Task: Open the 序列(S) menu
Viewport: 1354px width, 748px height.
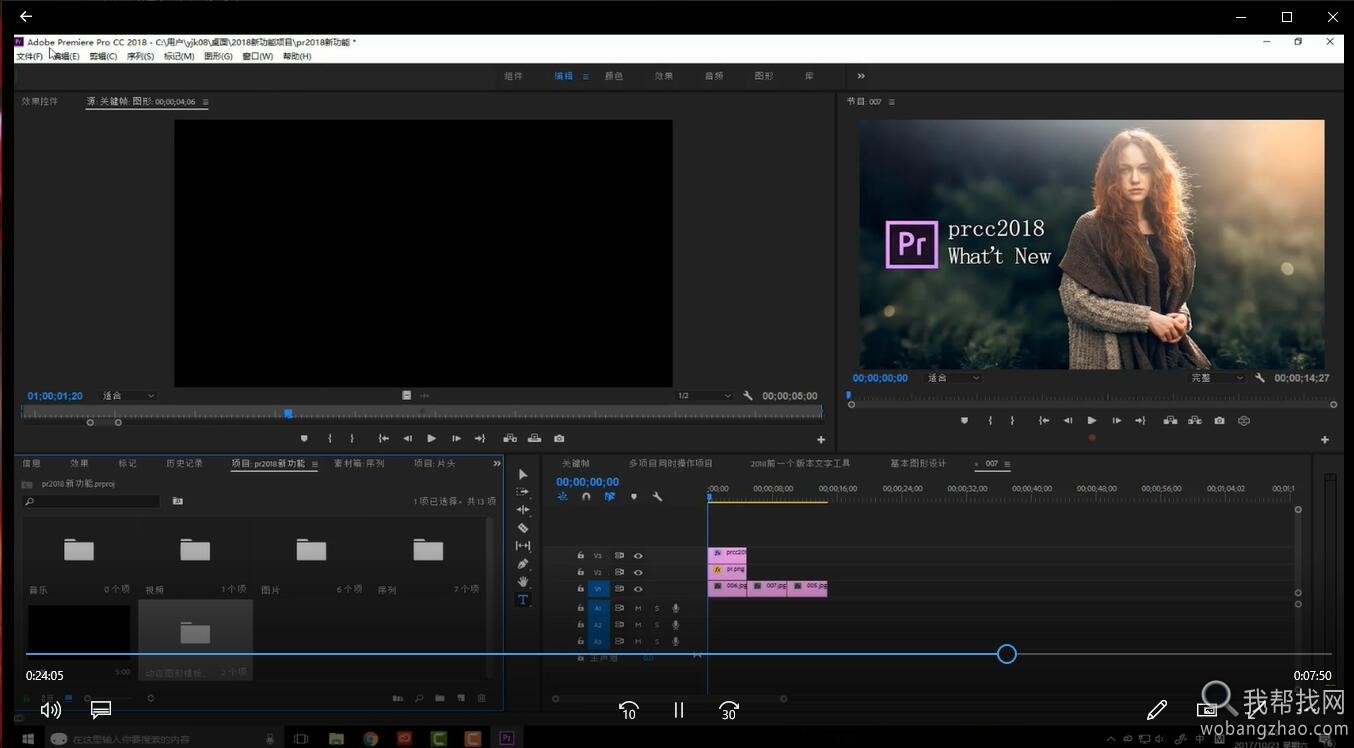Action: (x=140, y=57)
